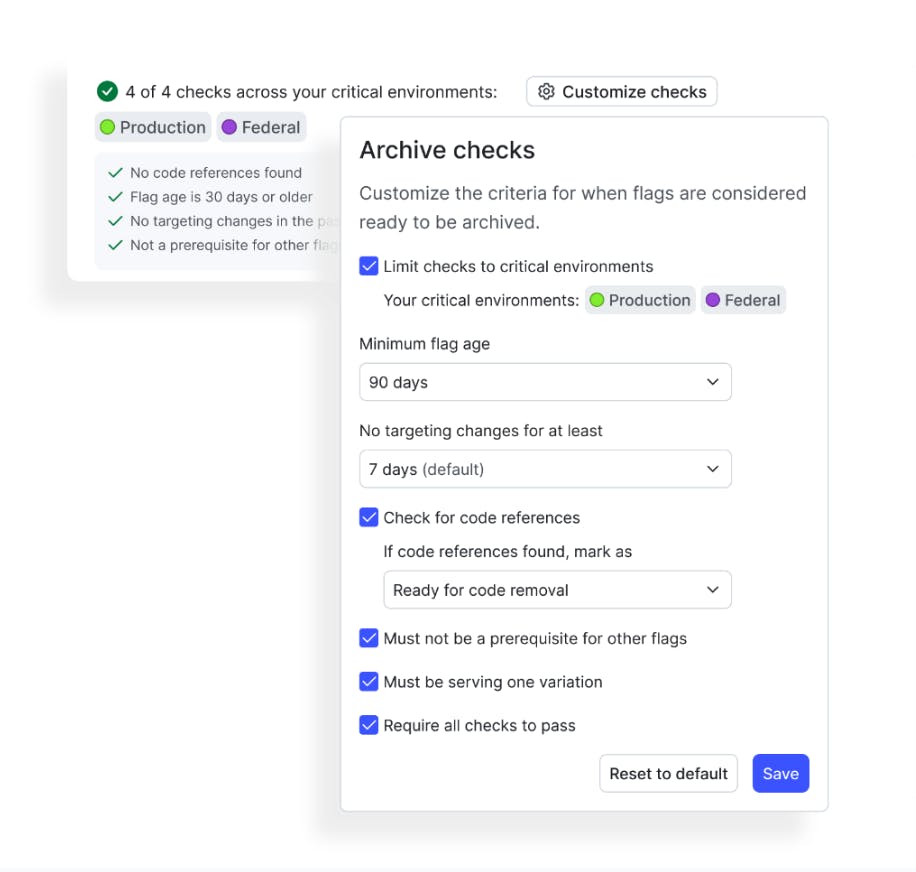Expand the No targeting changes duration dropdown

[545, 469]
